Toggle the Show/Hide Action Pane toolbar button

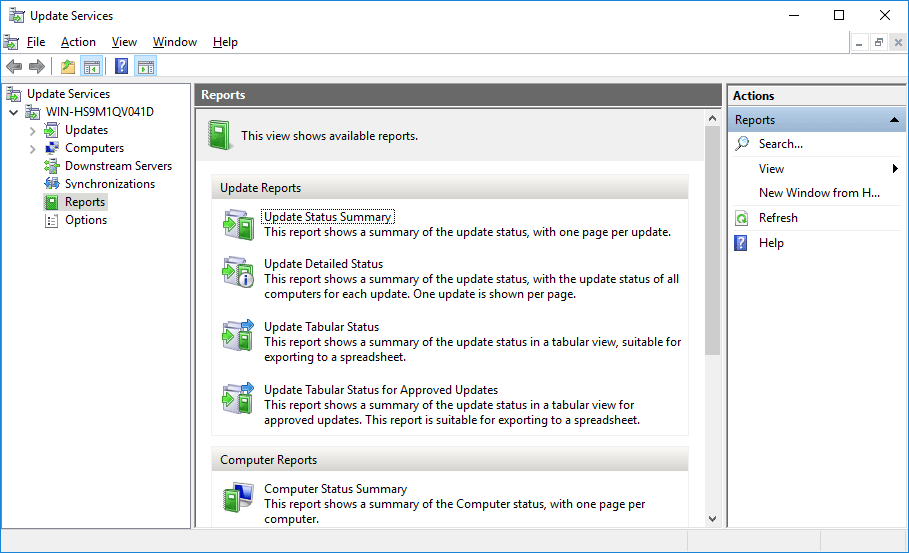point(146,67)
